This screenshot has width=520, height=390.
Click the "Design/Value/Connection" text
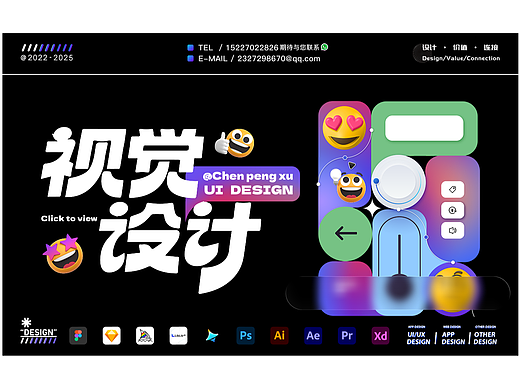point(461,58)
